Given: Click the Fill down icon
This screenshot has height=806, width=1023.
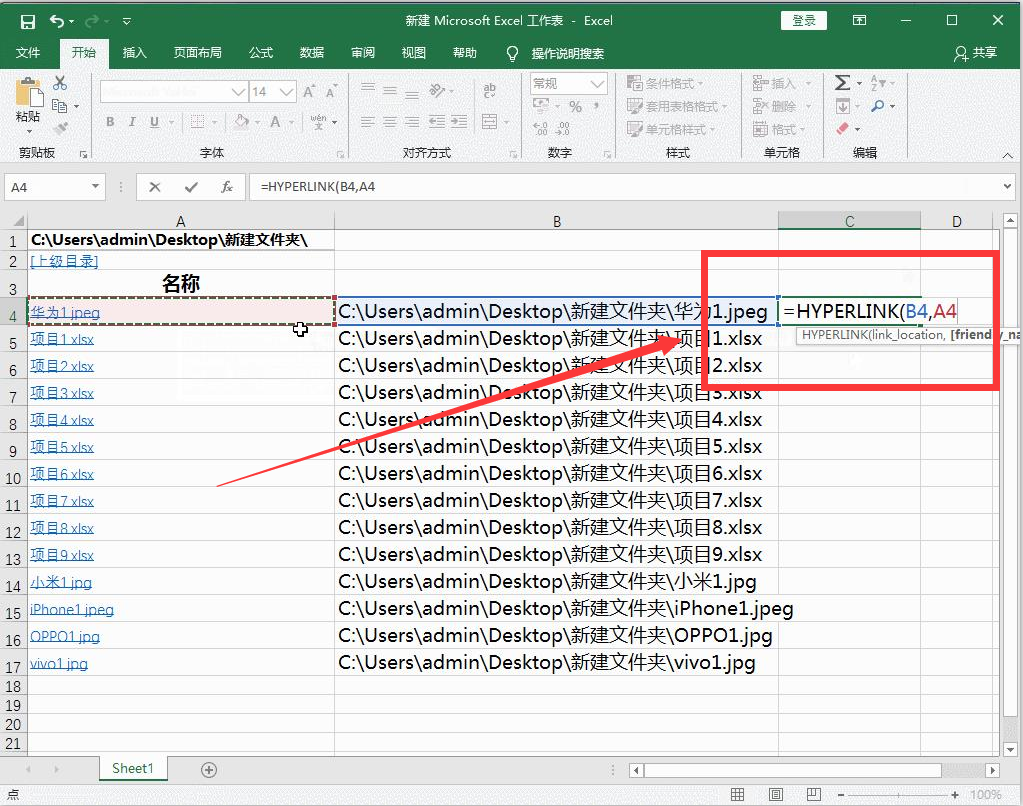Looking at the screenshot, I should click(842, 106).
